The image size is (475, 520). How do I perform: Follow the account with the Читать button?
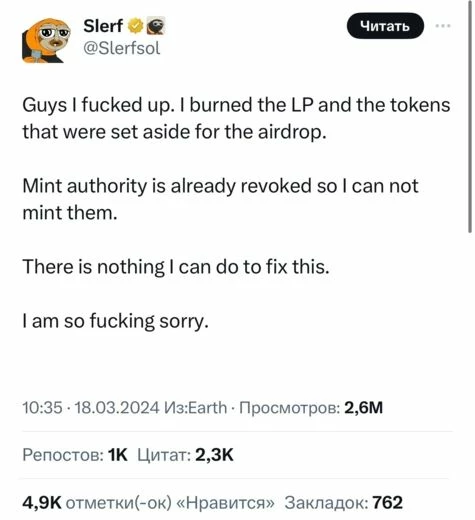pos(385,26)
